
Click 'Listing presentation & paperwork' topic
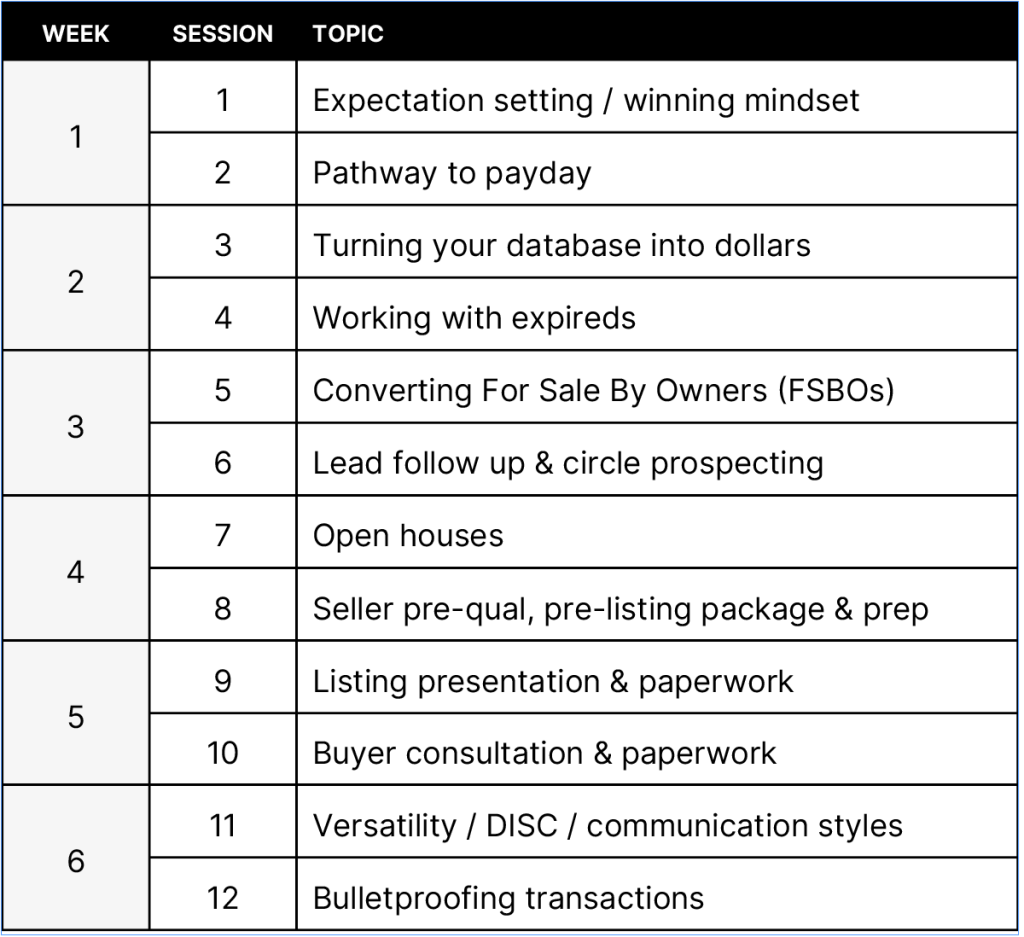[x=553, y=680]
